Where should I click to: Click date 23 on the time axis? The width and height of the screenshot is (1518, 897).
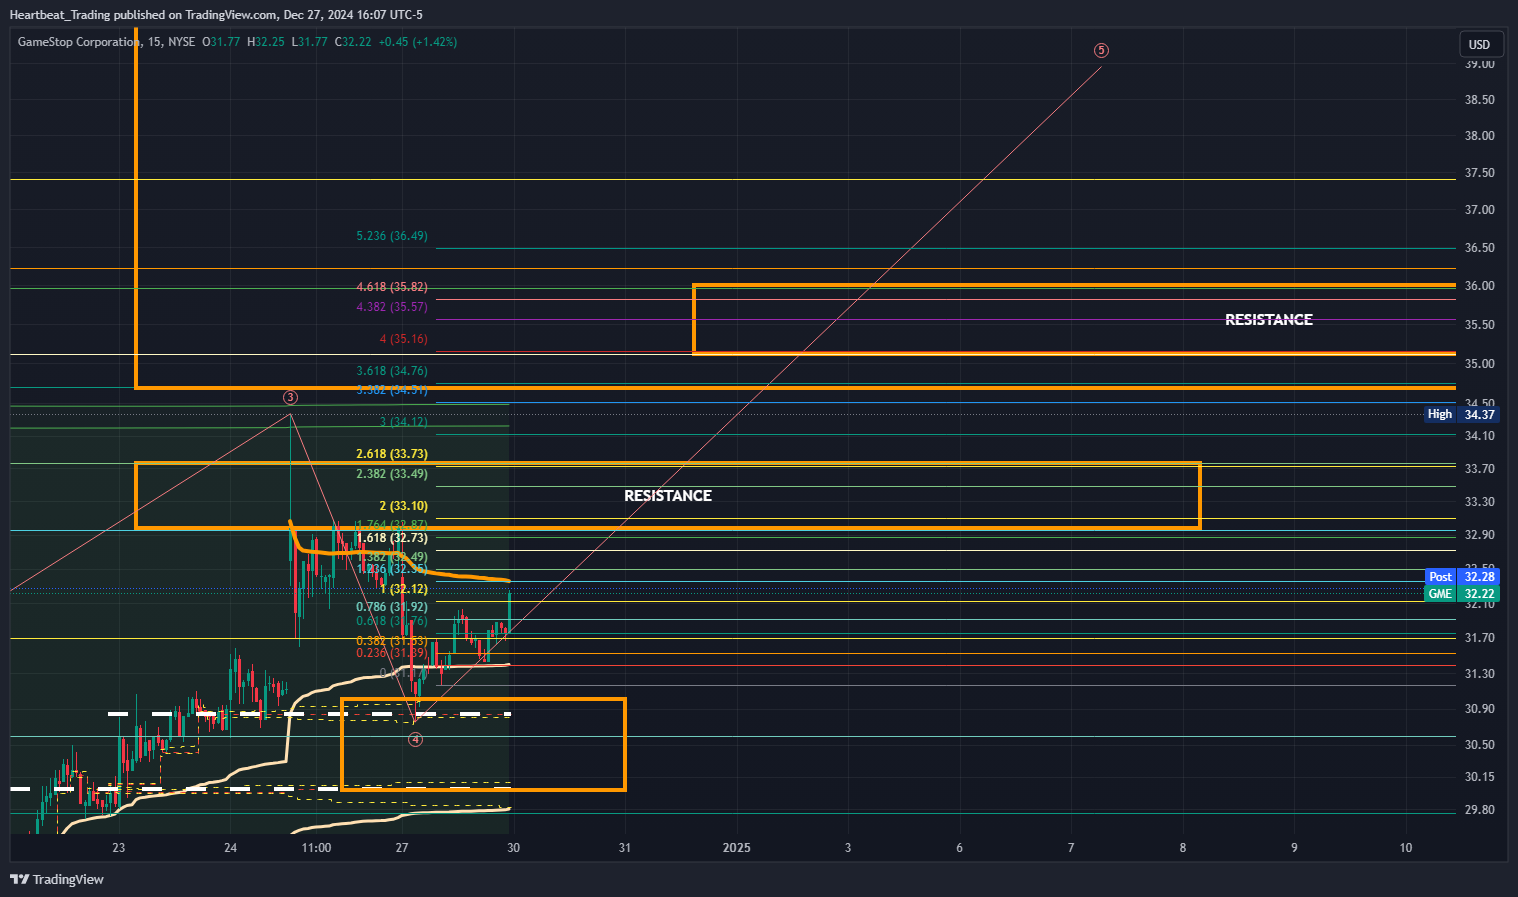pyautogui.click(x=119, y=848)
